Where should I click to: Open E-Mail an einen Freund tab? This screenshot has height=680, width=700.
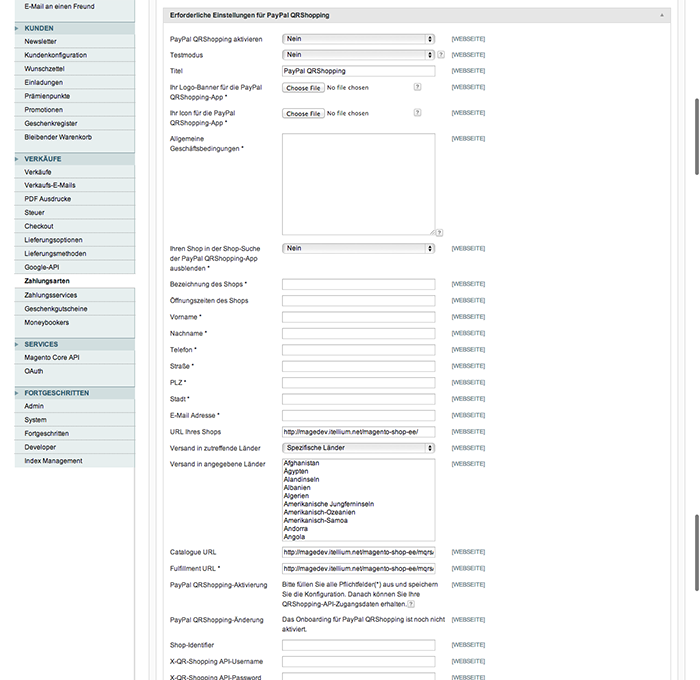click(x=75, y=7)
